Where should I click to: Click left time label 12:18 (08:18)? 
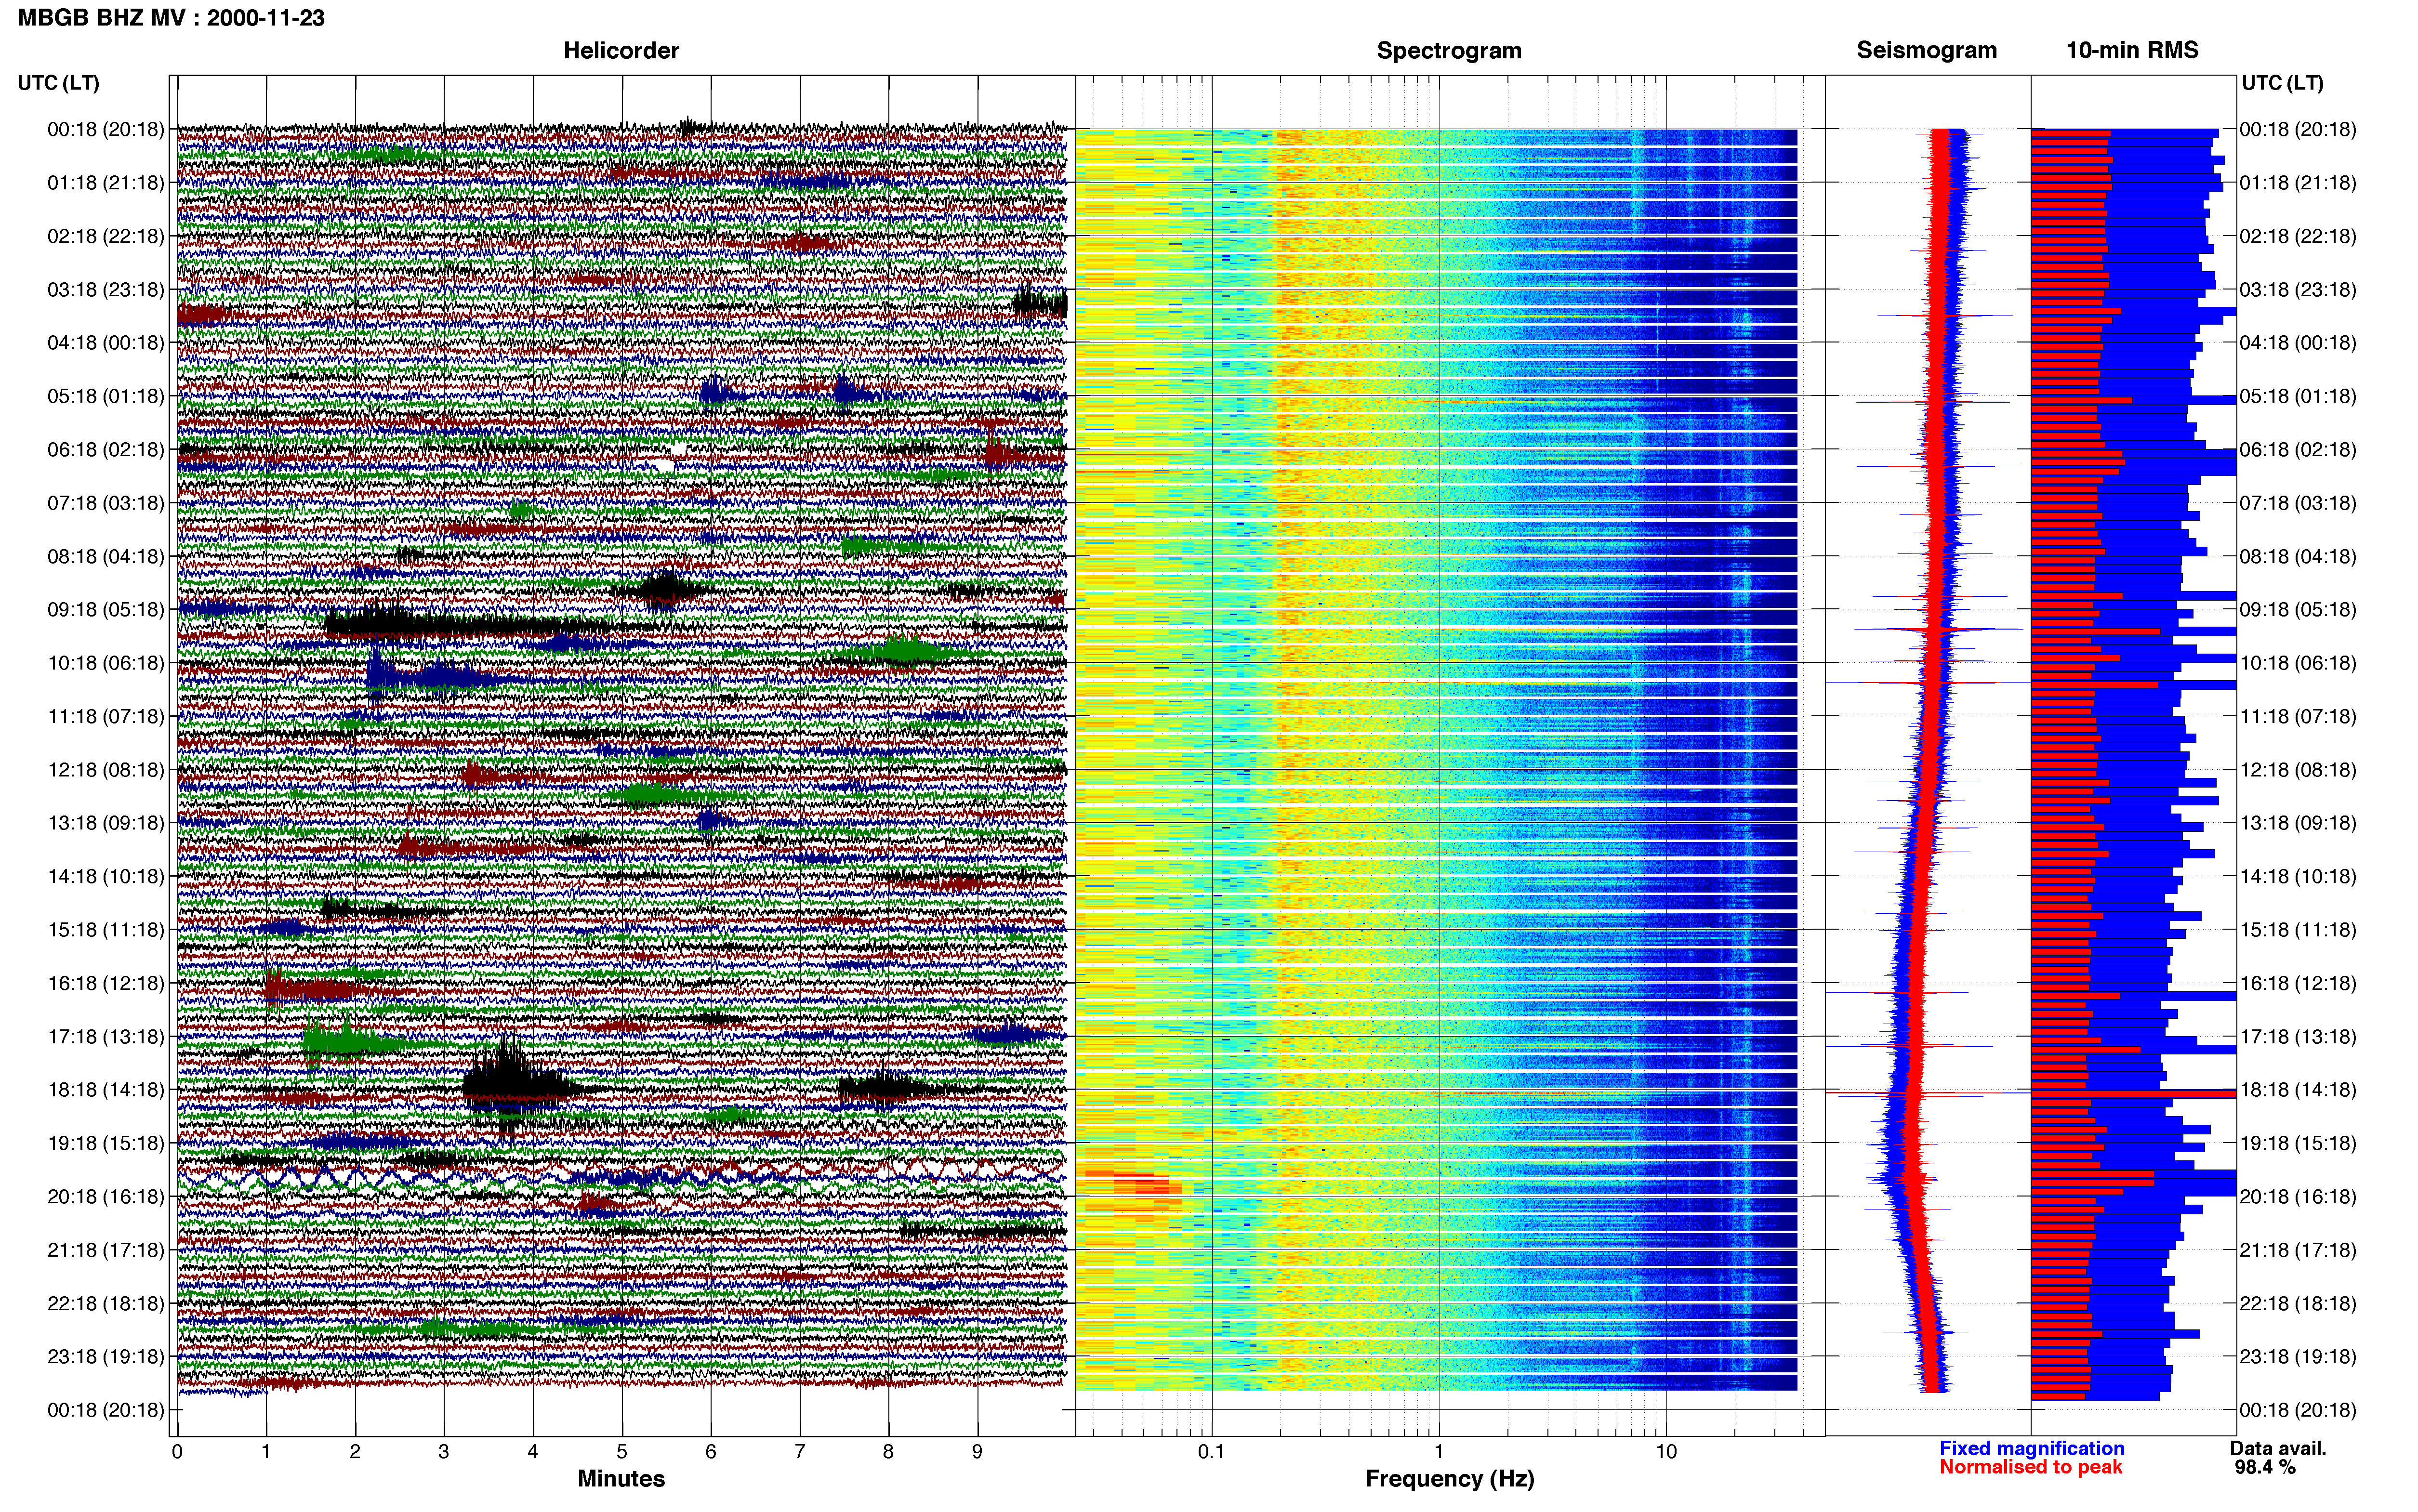coord(106,770)
